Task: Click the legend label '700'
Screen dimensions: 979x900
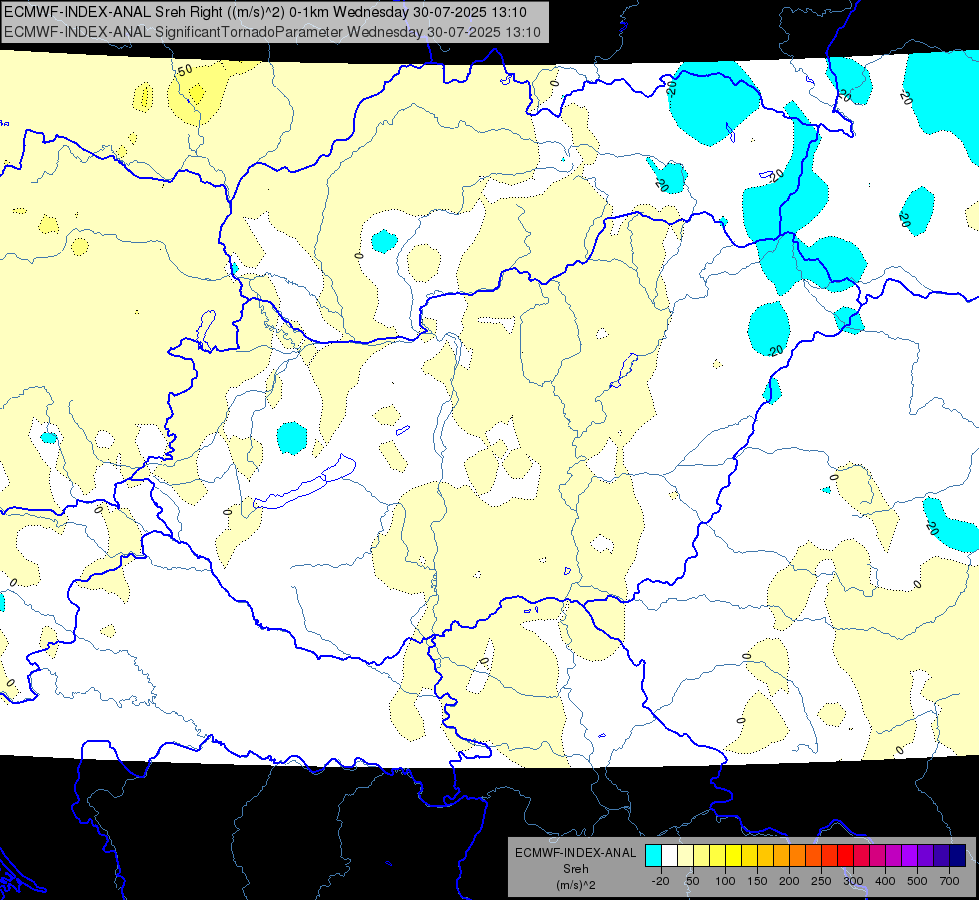Action: click(x=949, y=881)
